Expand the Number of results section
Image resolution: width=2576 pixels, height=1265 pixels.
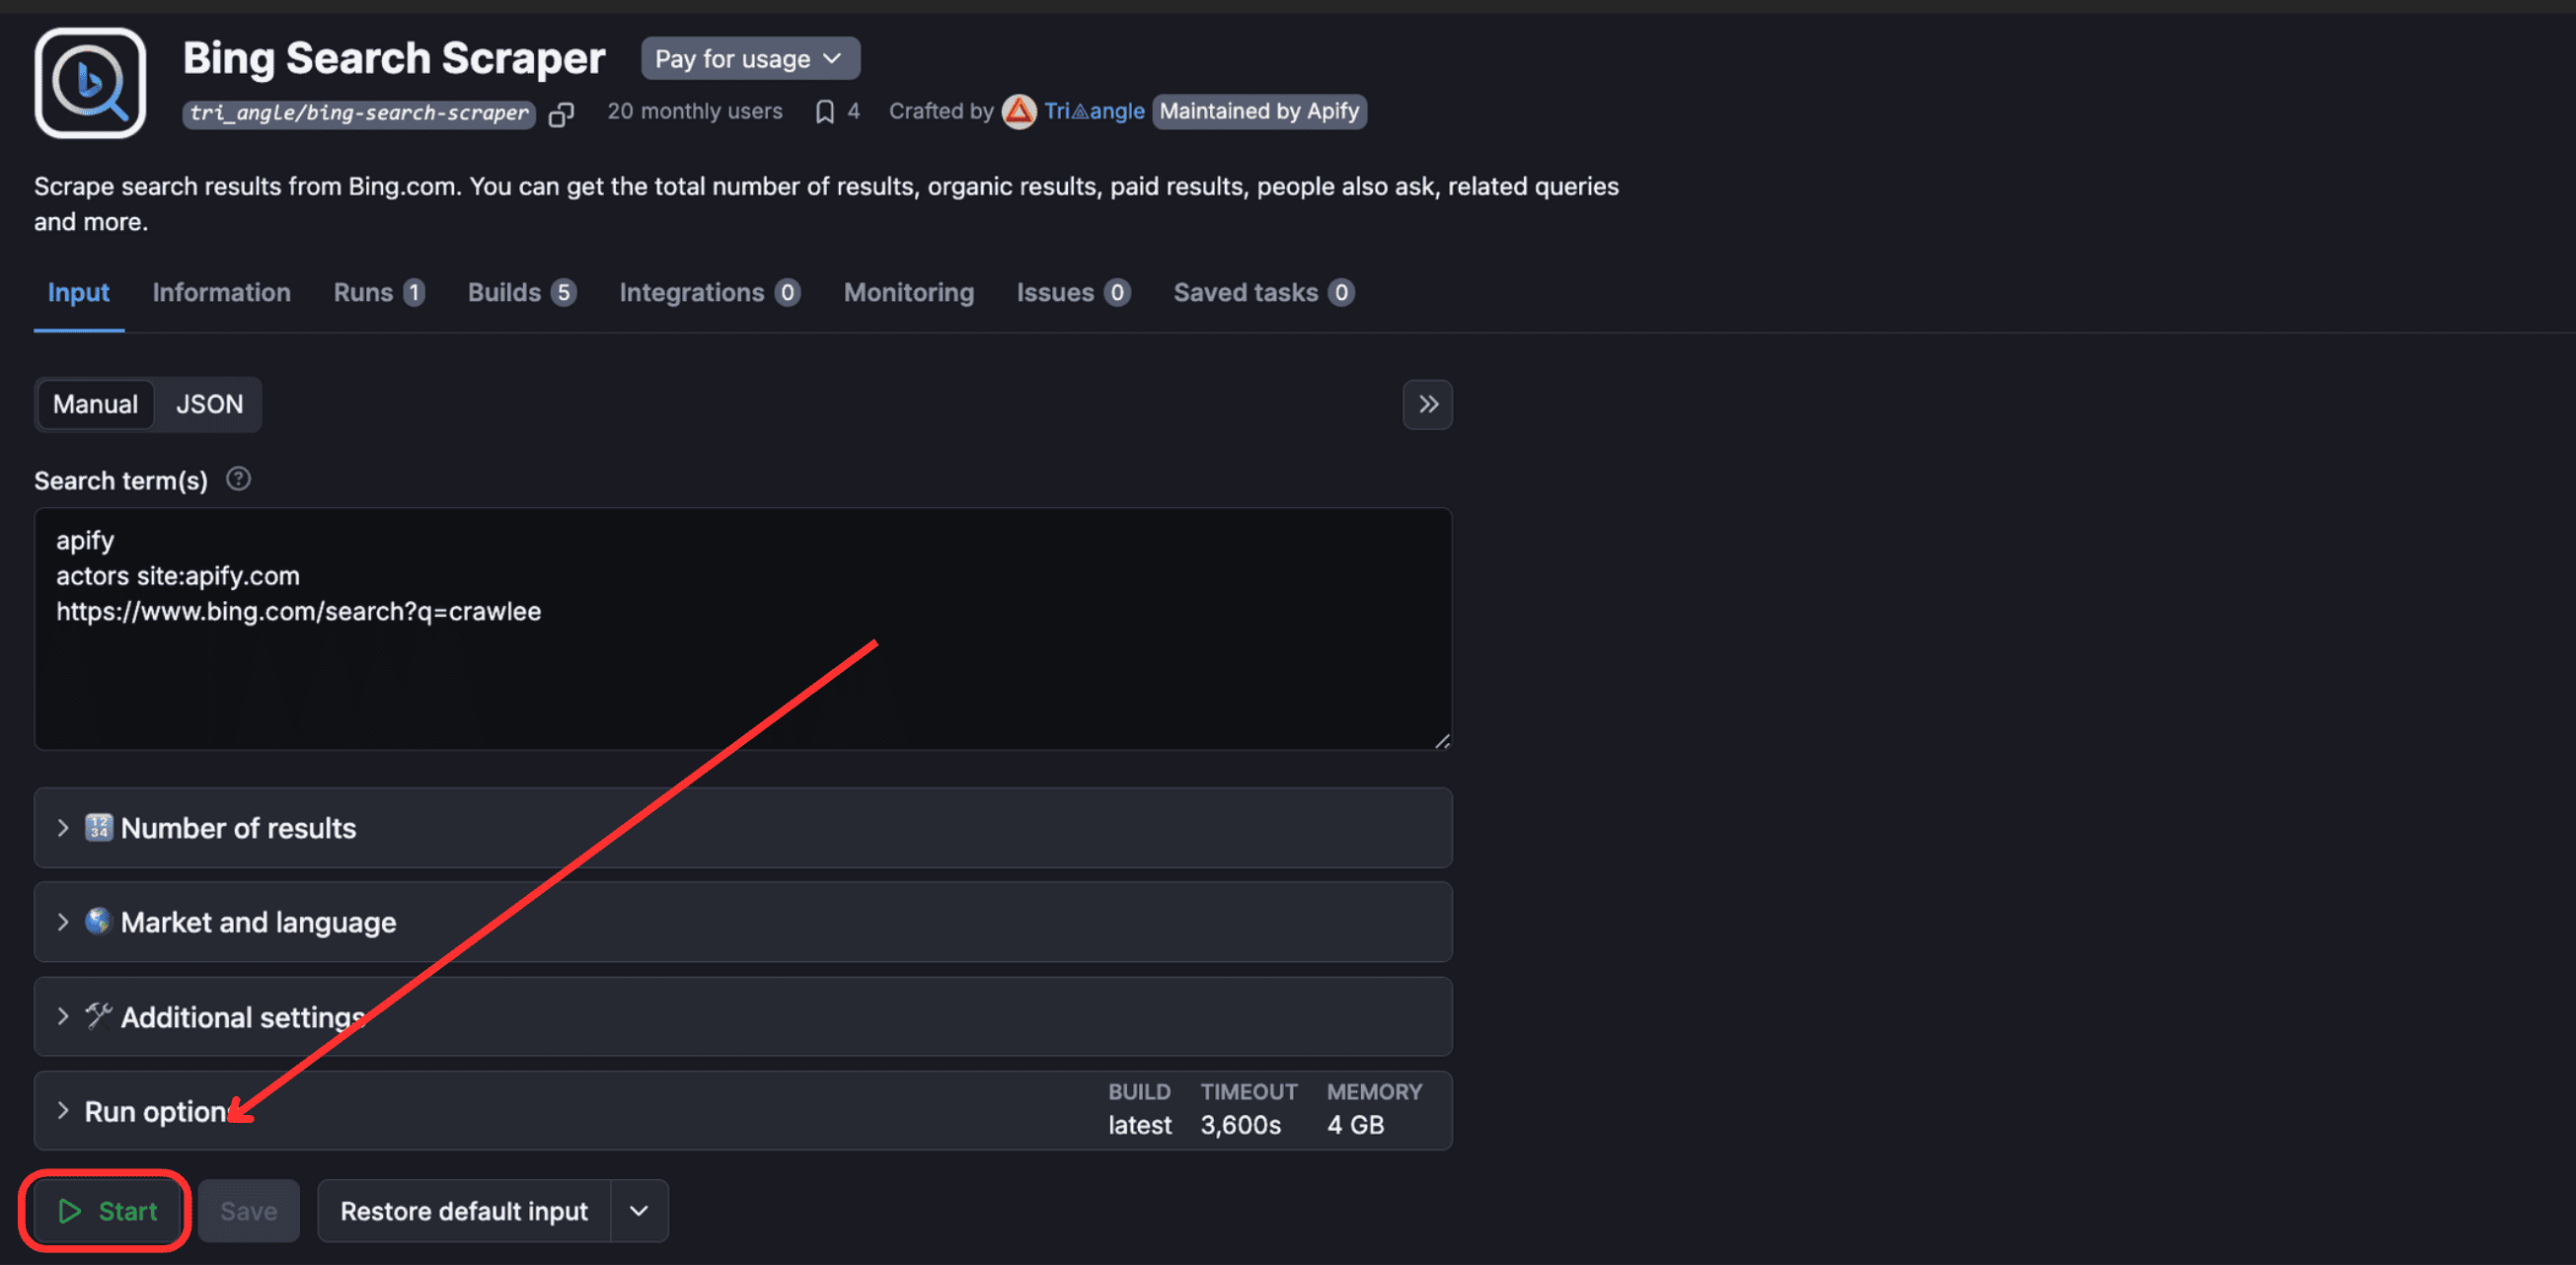[238, 827]
